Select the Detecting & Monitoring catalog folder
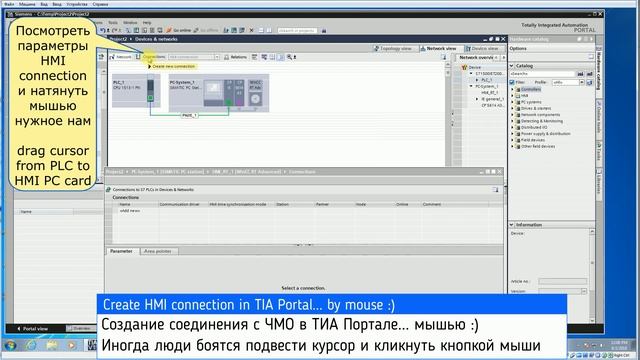The height and width of the screenshot is (360, 640). coord(542,121)
